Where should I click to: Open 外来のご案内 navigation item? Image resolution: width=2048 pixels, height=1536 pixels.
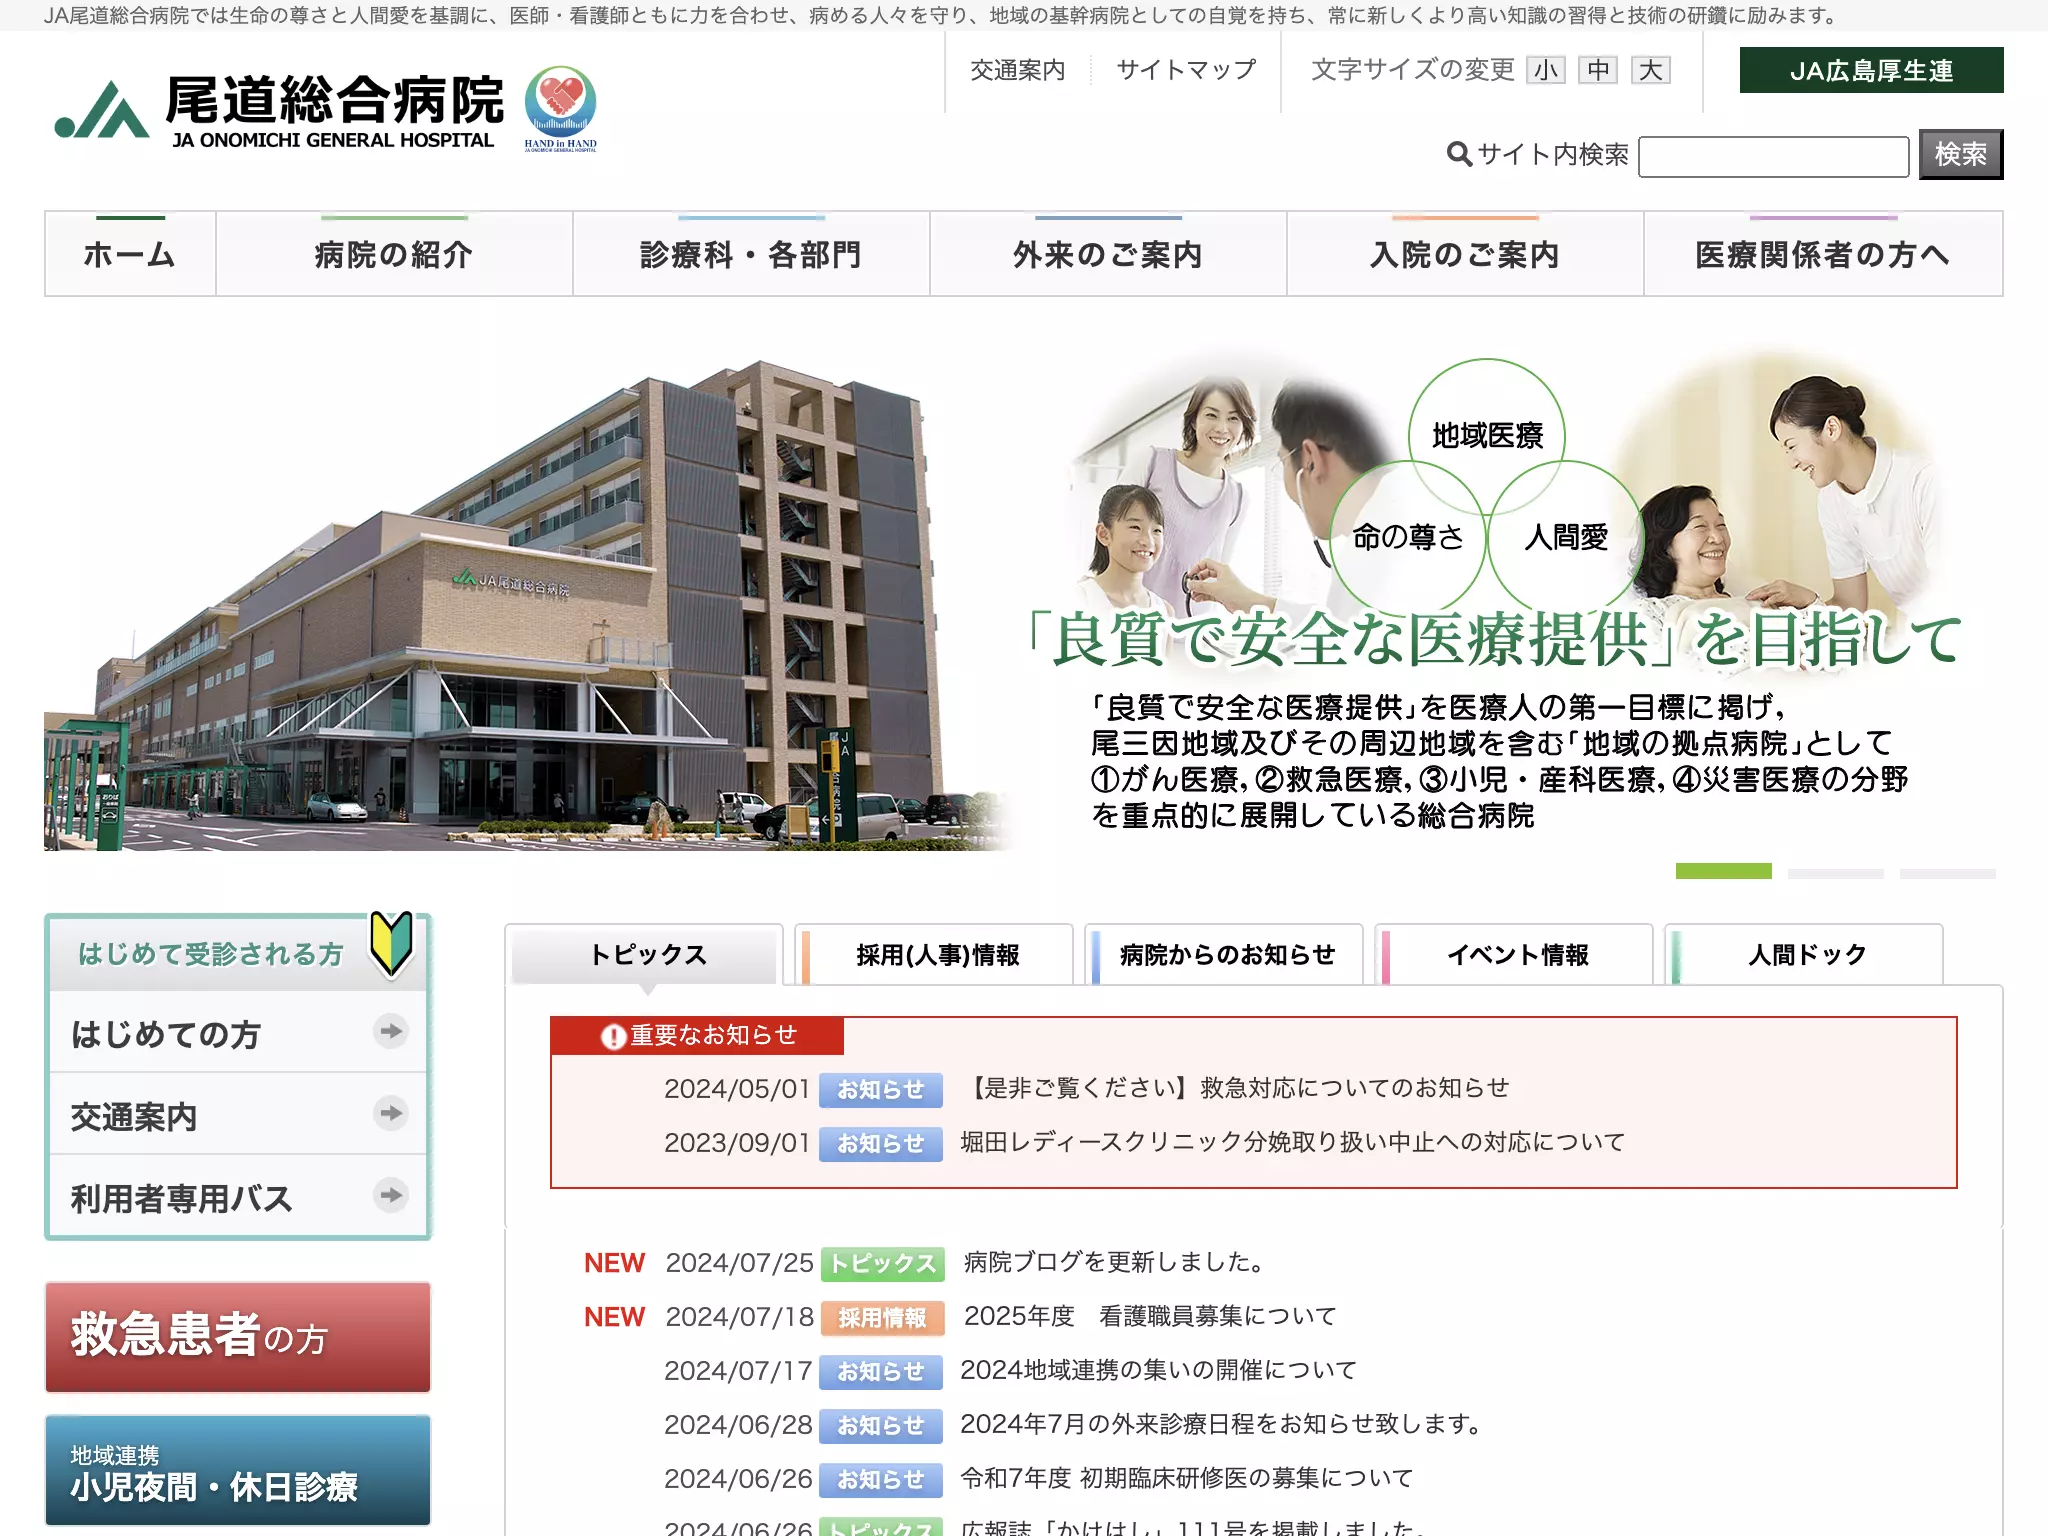(1108, 254)
